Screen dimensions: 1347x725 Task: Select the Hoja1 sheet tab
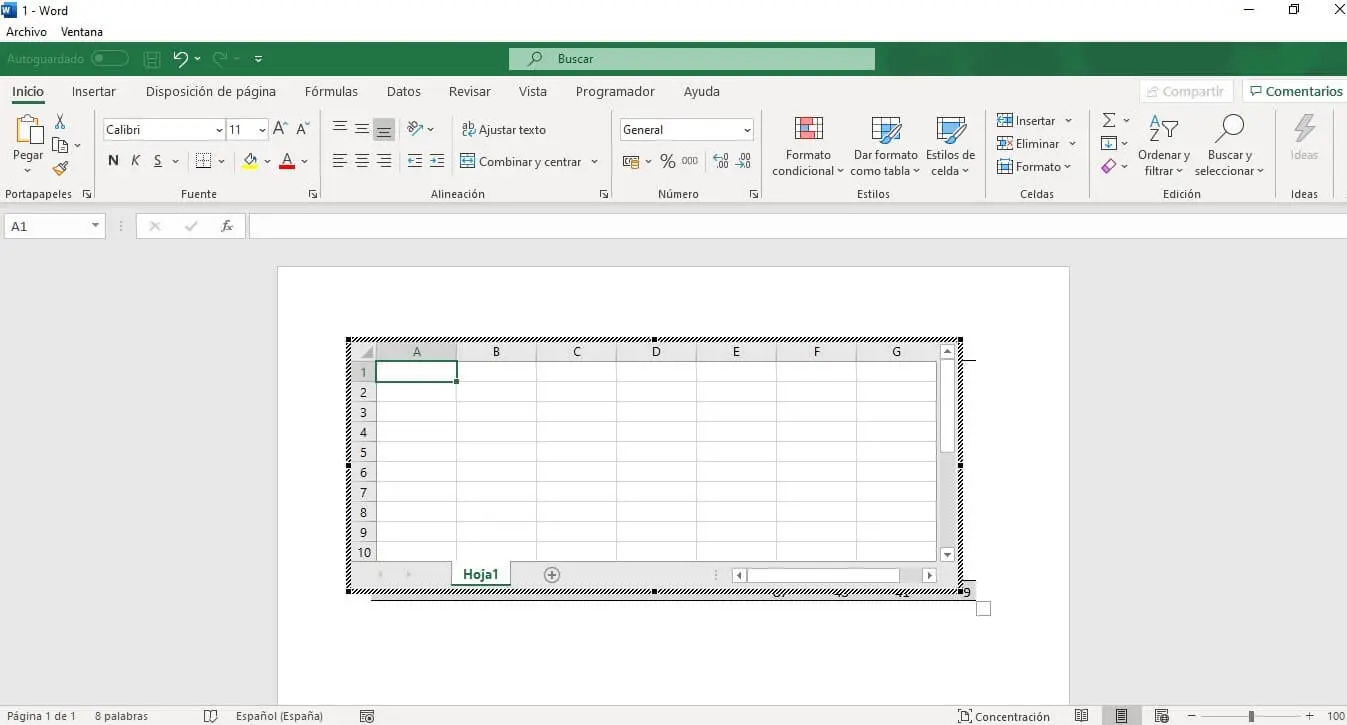tap(481, 574)
